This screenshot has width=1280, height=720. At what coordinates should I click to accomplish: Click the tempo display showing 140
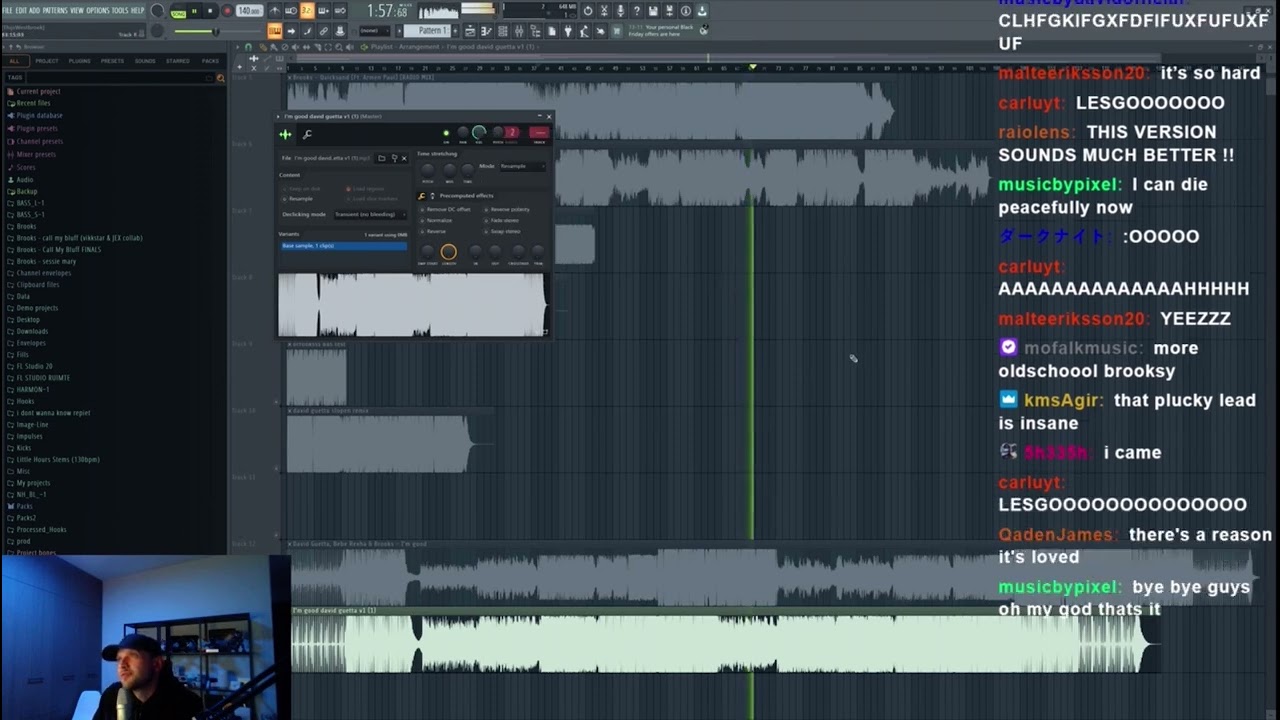tap(249, 11)
